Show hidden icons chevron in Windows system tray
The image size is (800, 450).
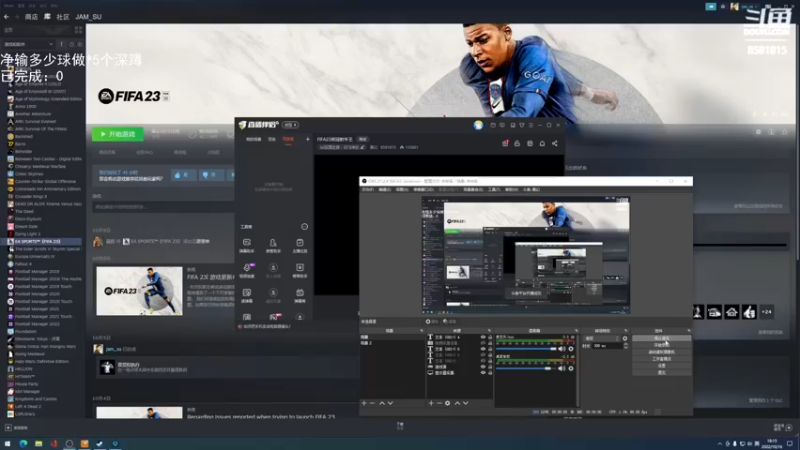[720, 444]
